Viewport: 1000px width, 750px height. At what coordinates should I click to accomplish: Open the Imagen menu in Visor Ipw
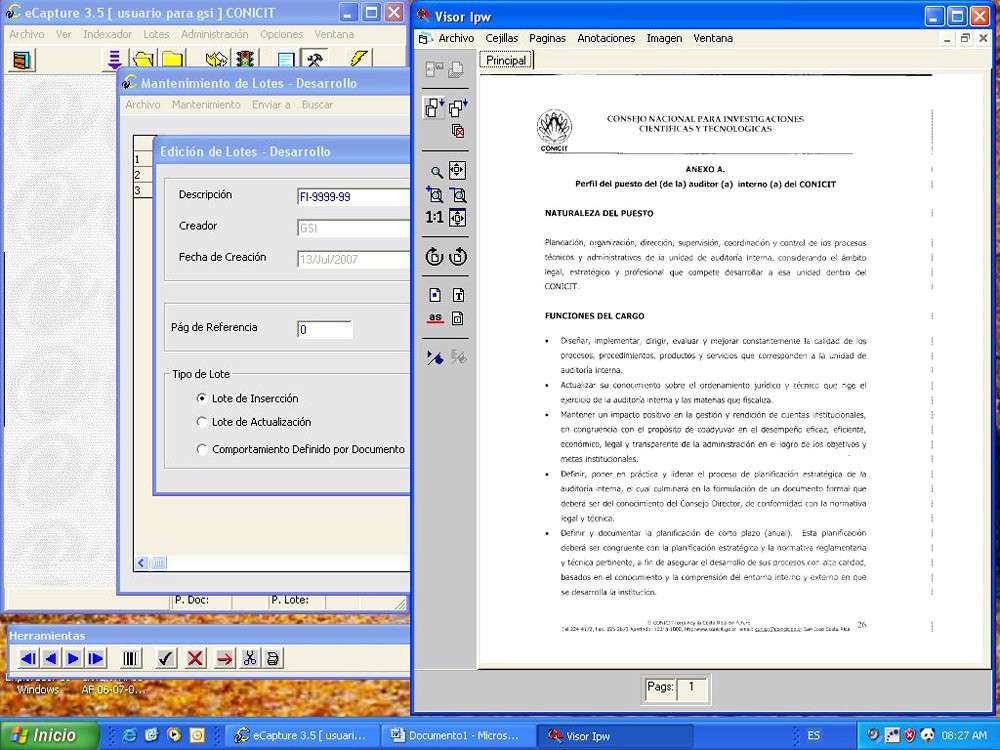(x=664, y=38)
